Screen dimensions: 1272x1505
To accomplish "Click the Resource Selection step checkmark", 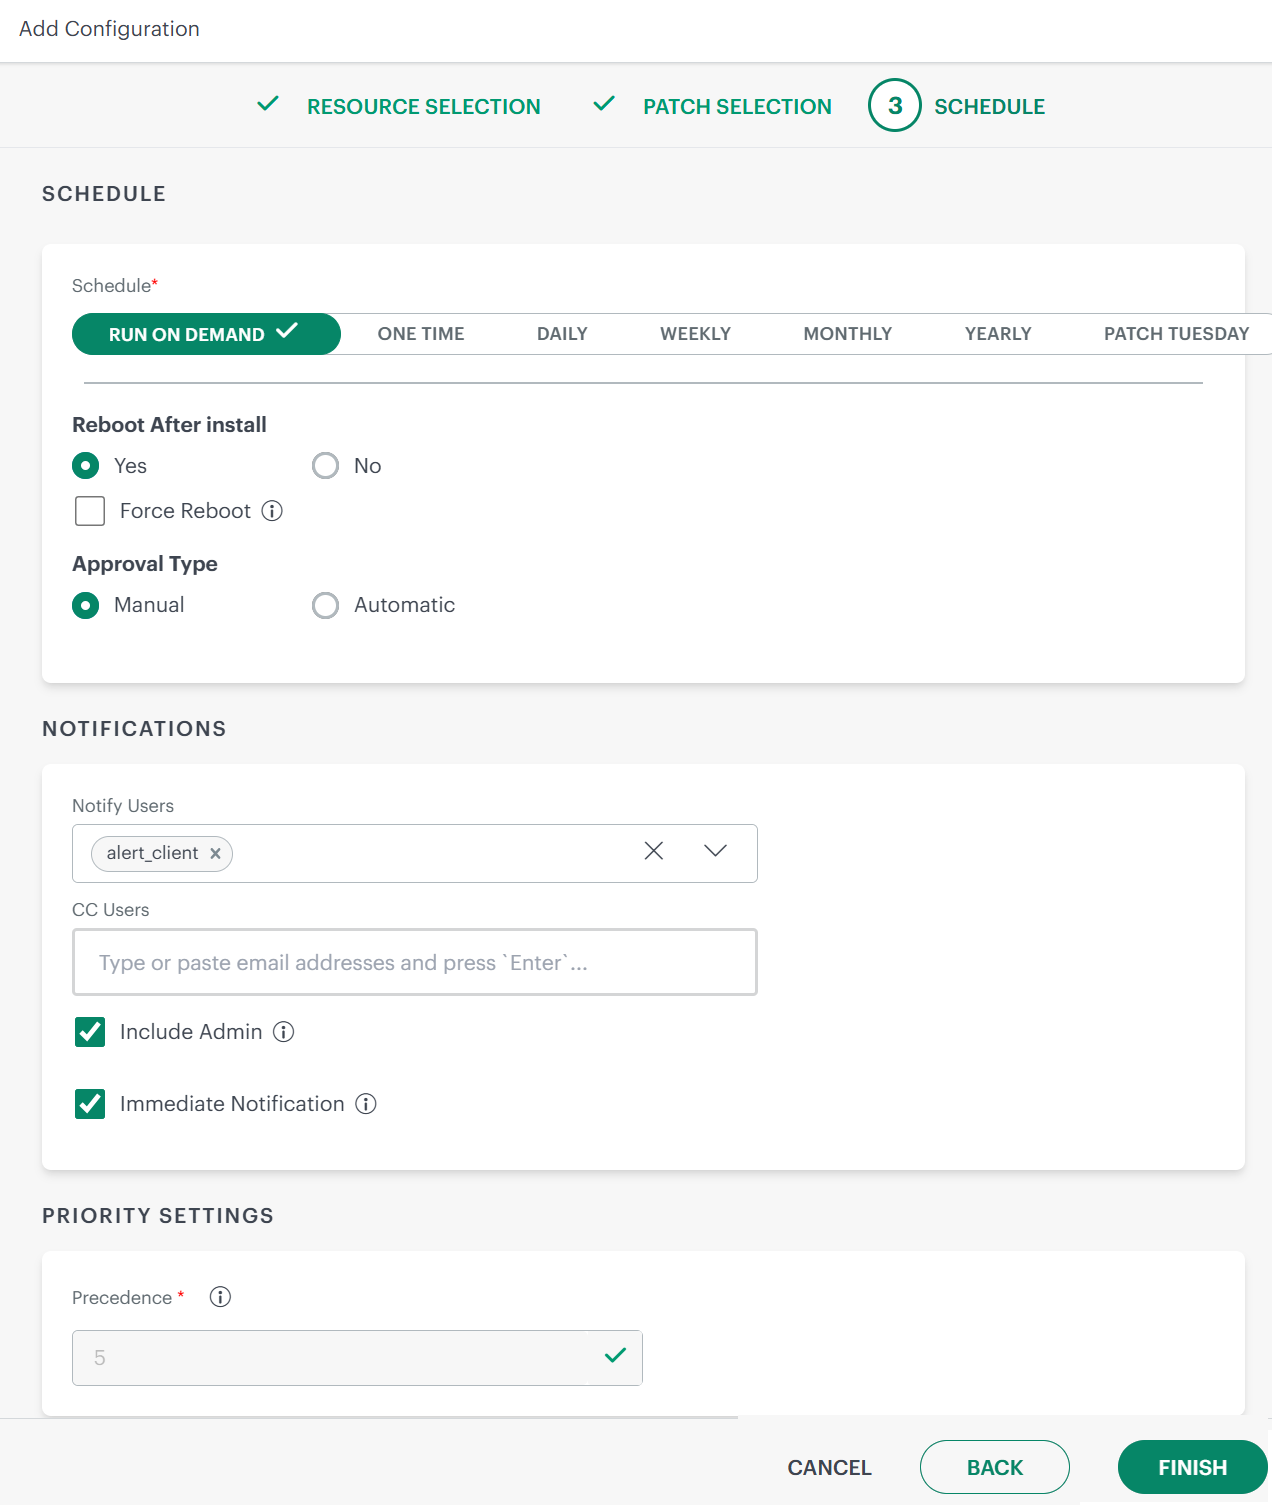I will pos(268,104).
